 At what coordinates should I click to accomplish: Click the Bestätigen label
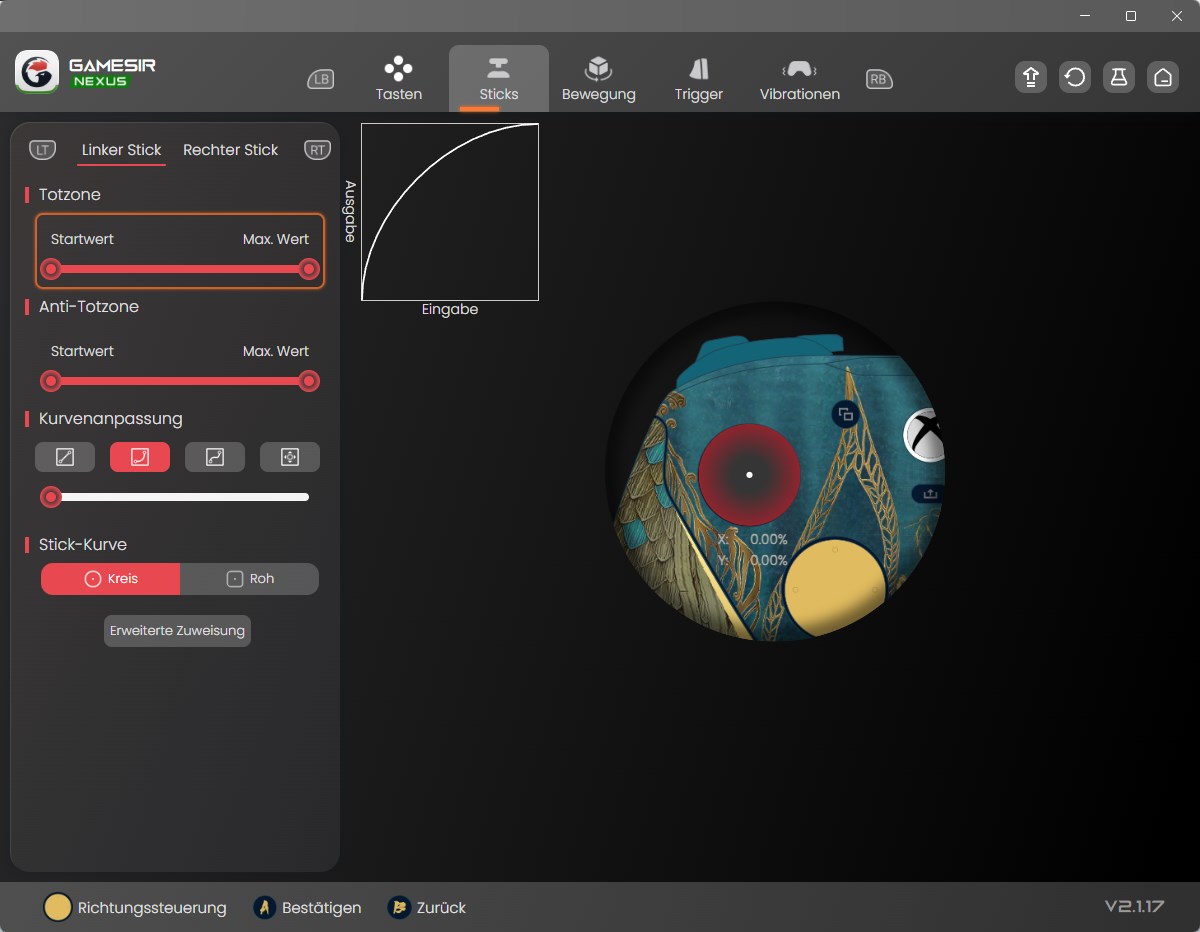click(x=322, y=908)
